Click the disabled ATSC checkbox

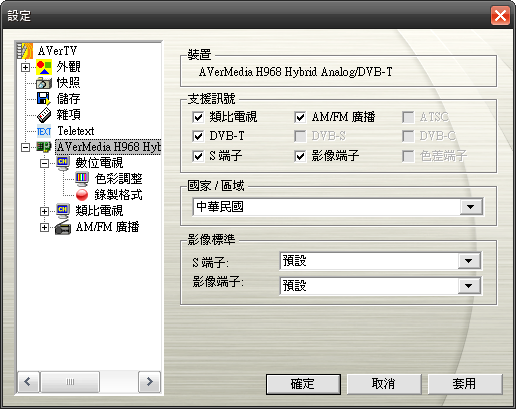point(408,117)
